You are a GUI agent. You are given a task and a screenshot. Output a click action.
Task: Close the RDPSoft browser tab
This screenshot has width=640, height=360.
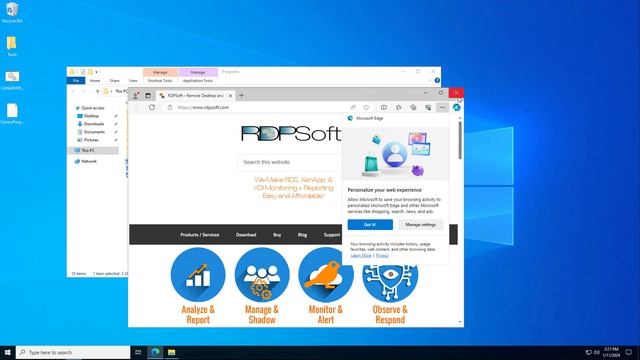pyautogui.click(x=230, y=96)
